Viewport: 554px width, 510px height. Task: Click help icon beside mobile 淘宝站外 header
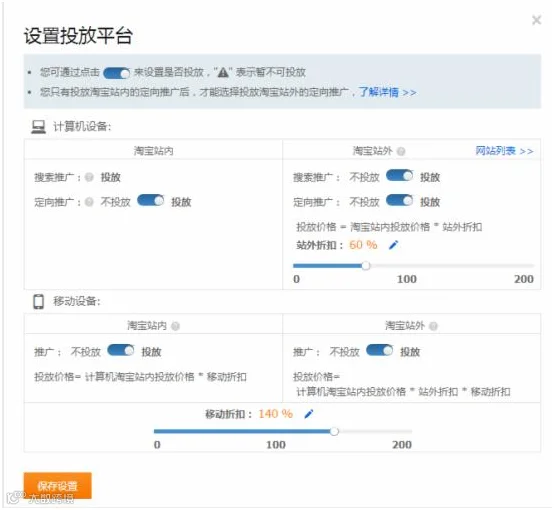(x=434, y=326)
